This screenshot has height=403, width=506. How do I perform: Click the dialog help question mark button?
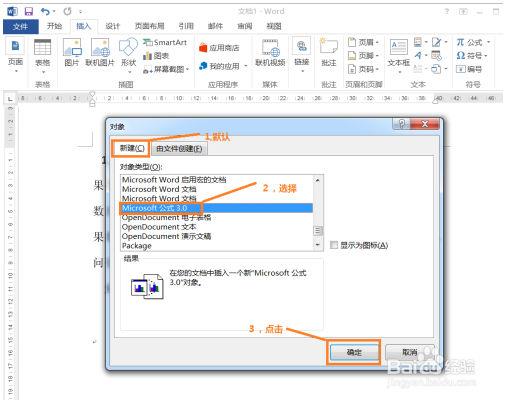point(402,125)
